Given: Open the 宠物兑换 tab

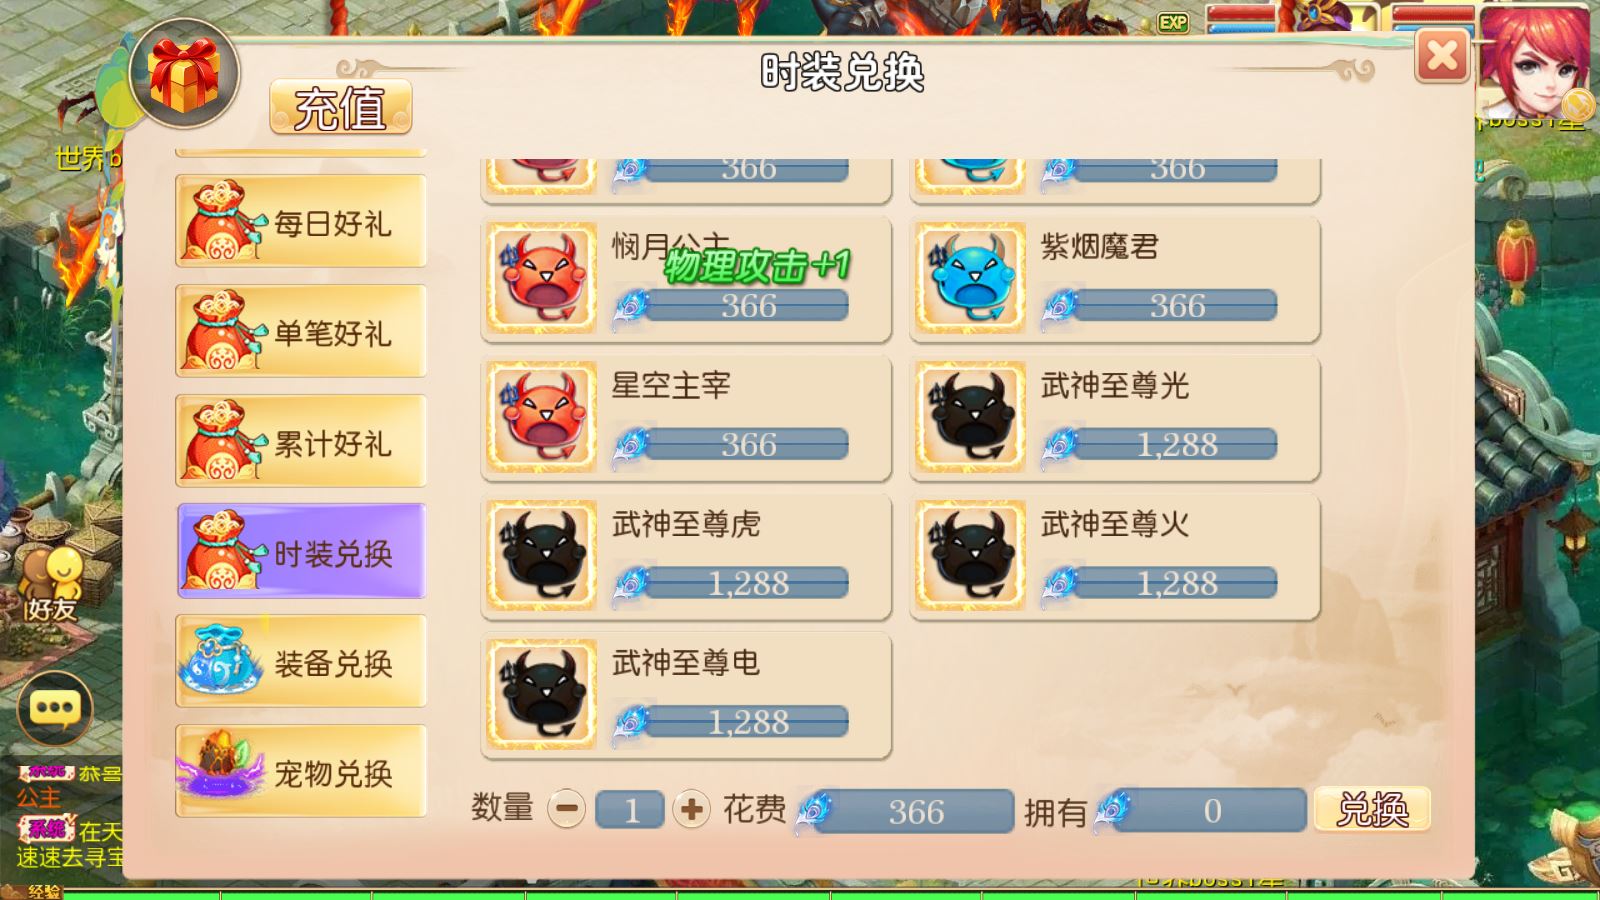Looking at the screenshot, I should click(x=301, y=771).
